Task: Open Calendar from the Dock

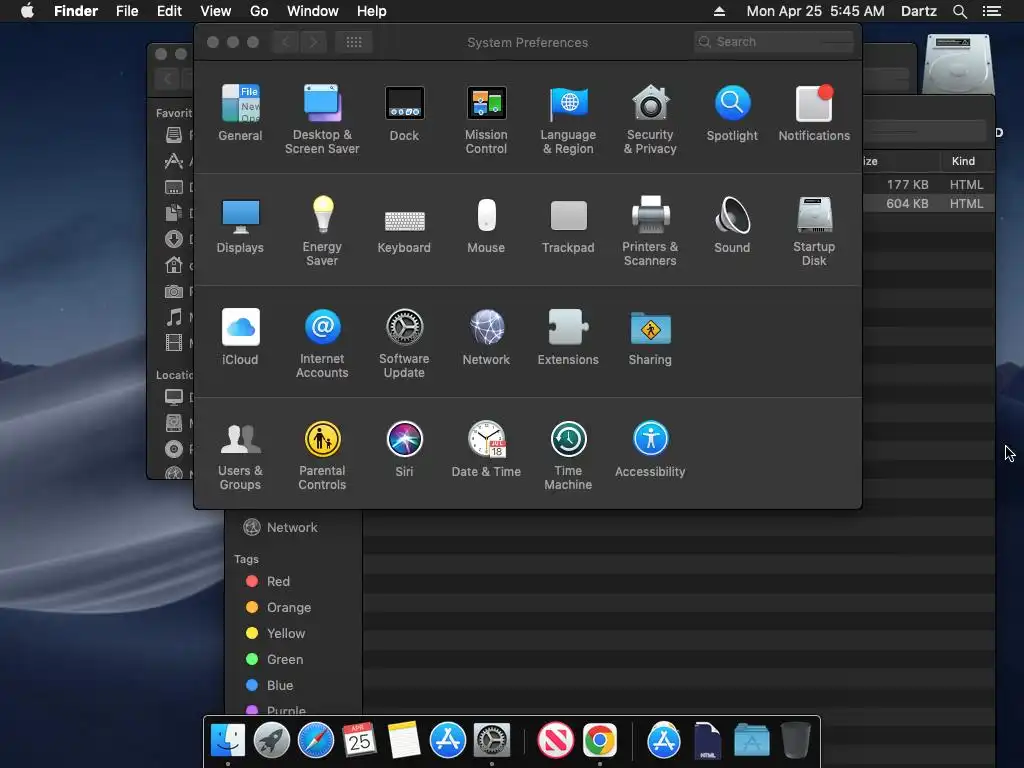Action: click(x=359, y=741)
